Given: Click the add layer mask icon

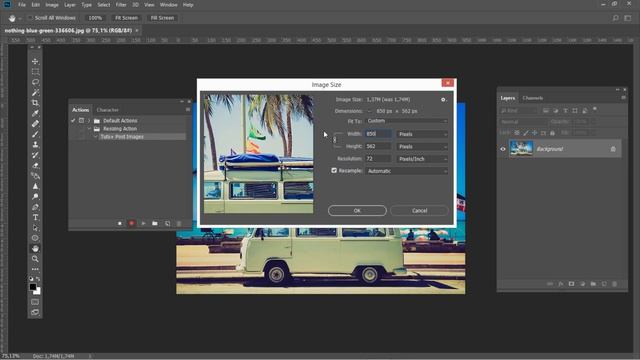Looking at the screenshot, I should tap(571, 284).
